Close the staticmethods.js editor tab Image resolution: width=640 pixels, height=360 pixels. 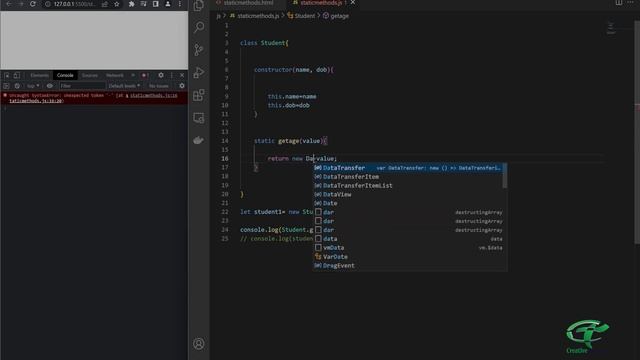click(x=353, y=2)
